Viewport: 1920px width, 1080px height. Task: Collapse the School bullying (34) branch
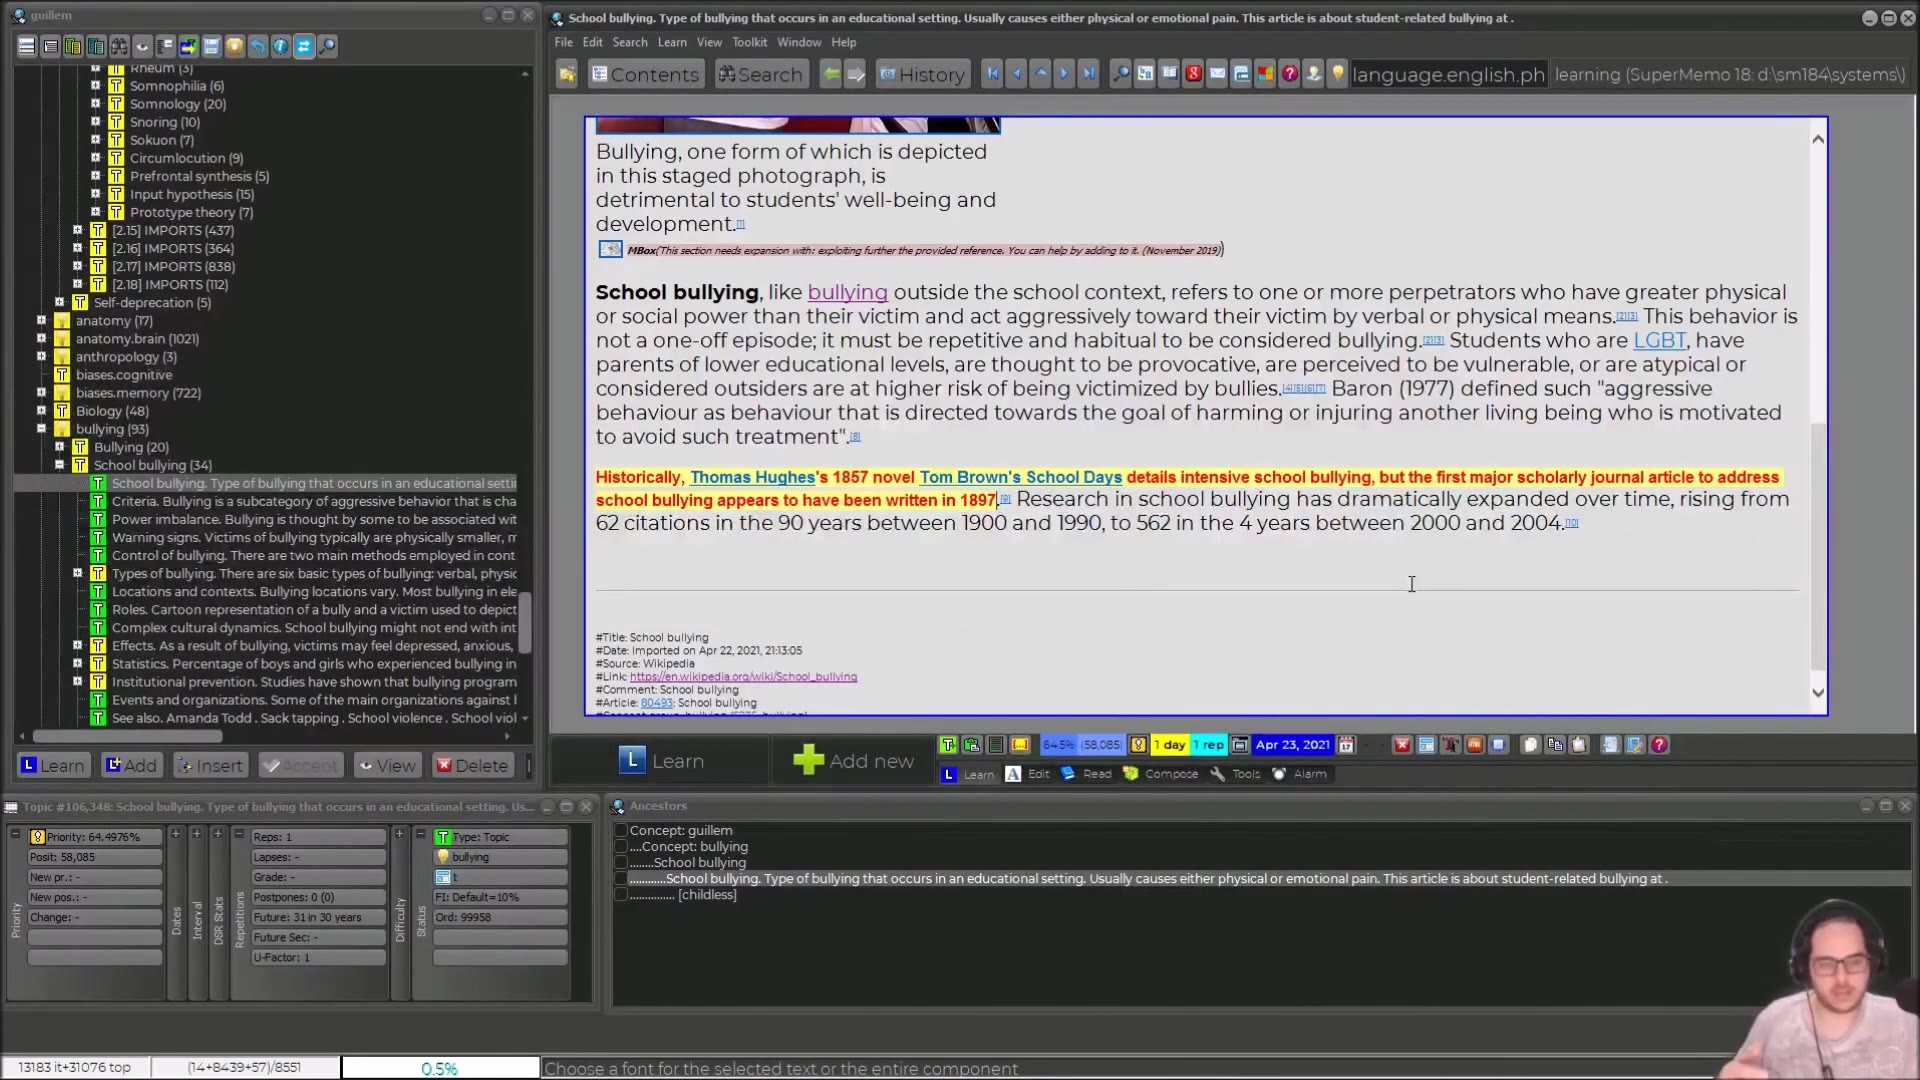59,465
